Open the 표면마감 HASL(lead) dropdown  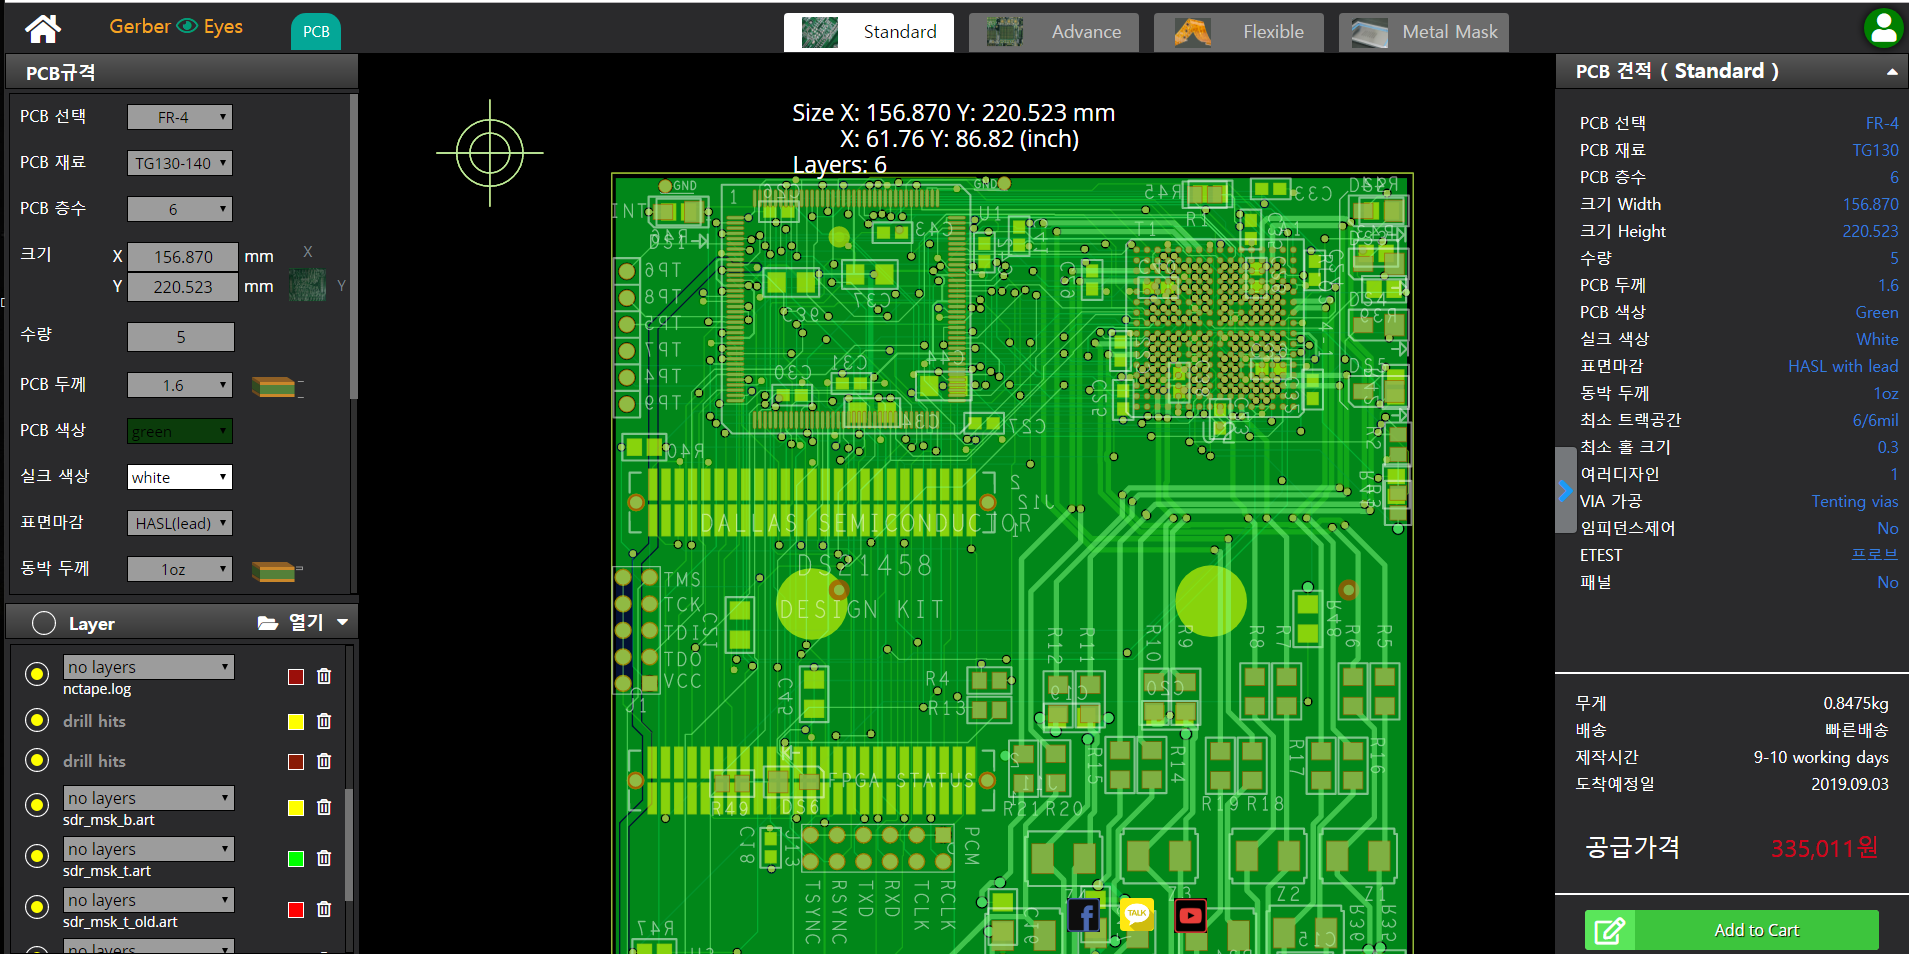(x=180, y=523)
